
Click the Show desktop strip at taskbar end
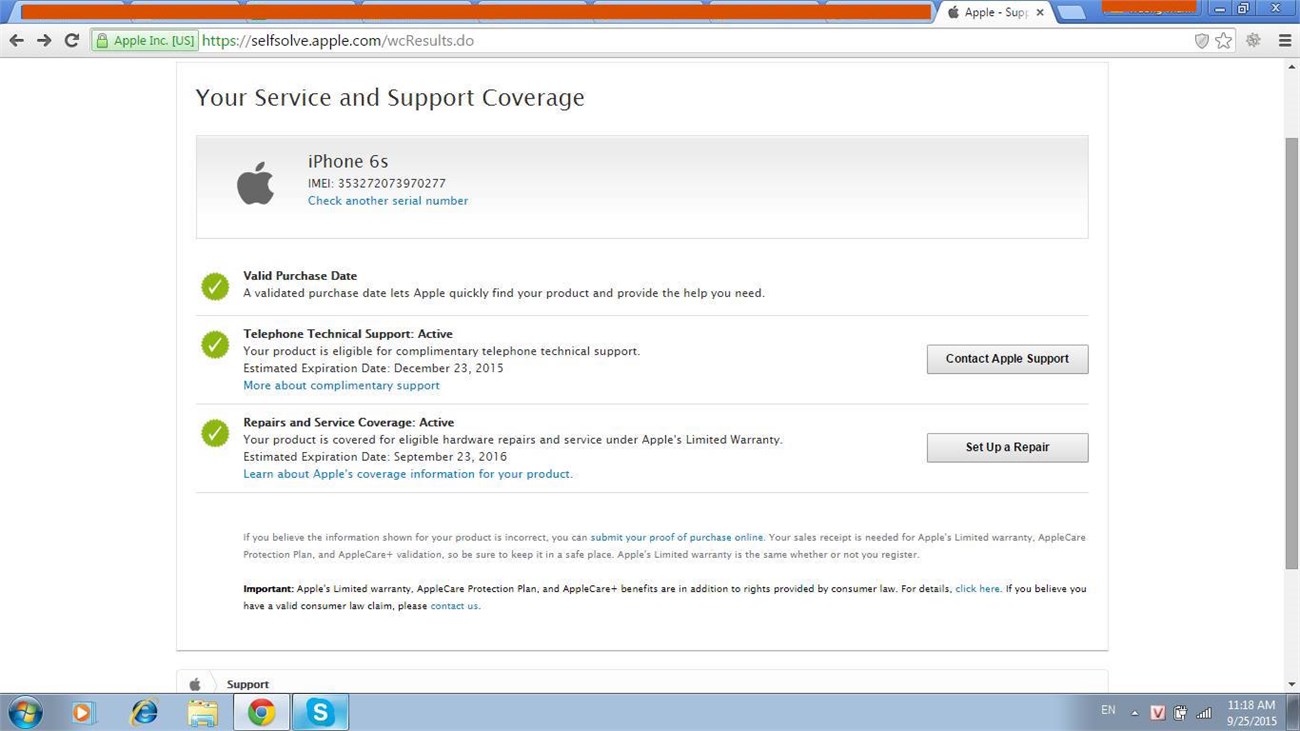point(1293,712)
